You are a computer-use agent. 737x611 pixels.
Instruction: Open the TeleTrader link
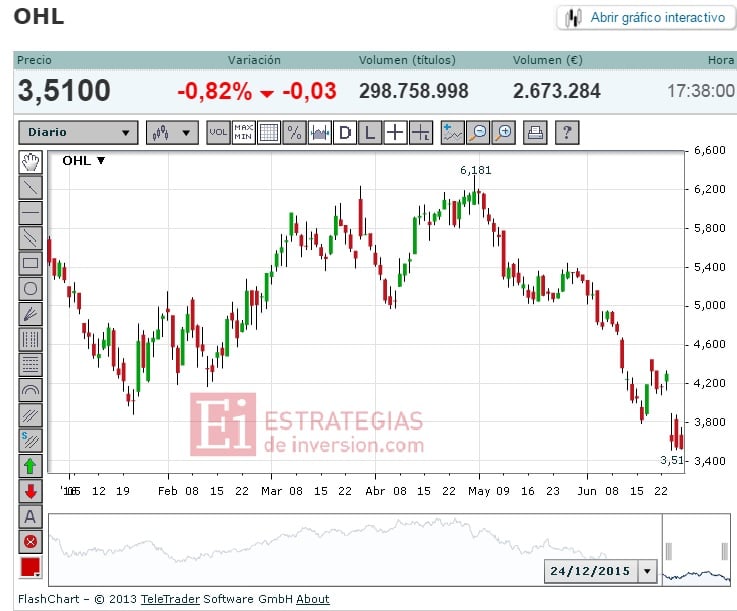170,599
